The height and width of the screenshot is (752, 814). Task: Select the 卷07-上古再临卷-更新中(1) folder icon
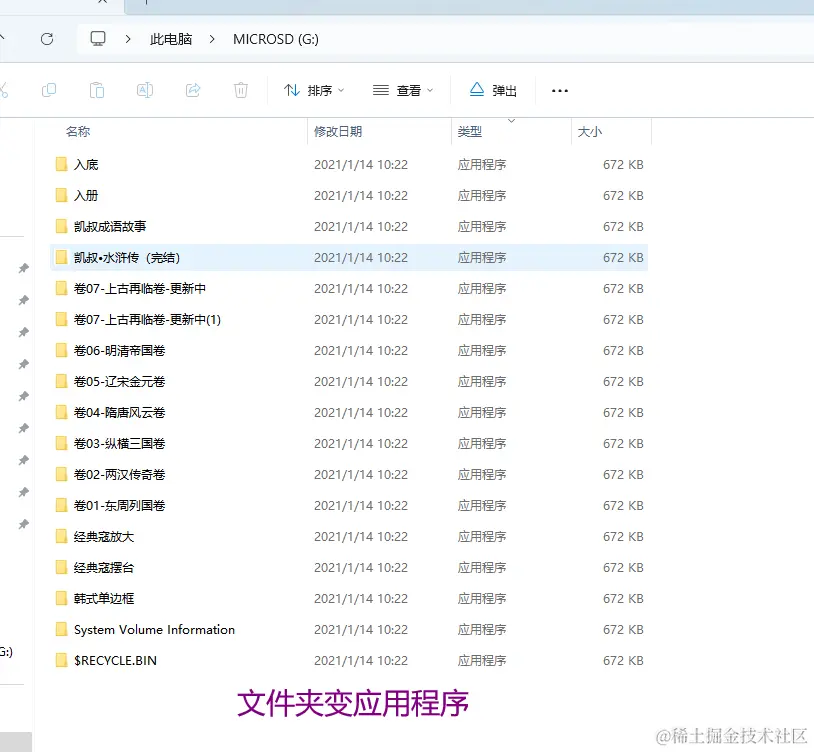[61, 320]
